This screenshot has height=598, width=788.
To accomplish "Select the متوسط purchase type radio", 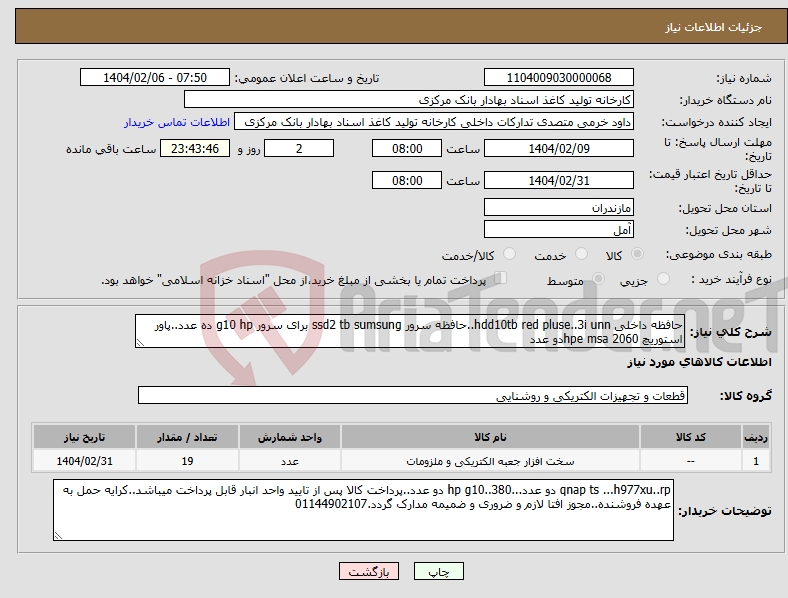I will [x=598, y=279].
